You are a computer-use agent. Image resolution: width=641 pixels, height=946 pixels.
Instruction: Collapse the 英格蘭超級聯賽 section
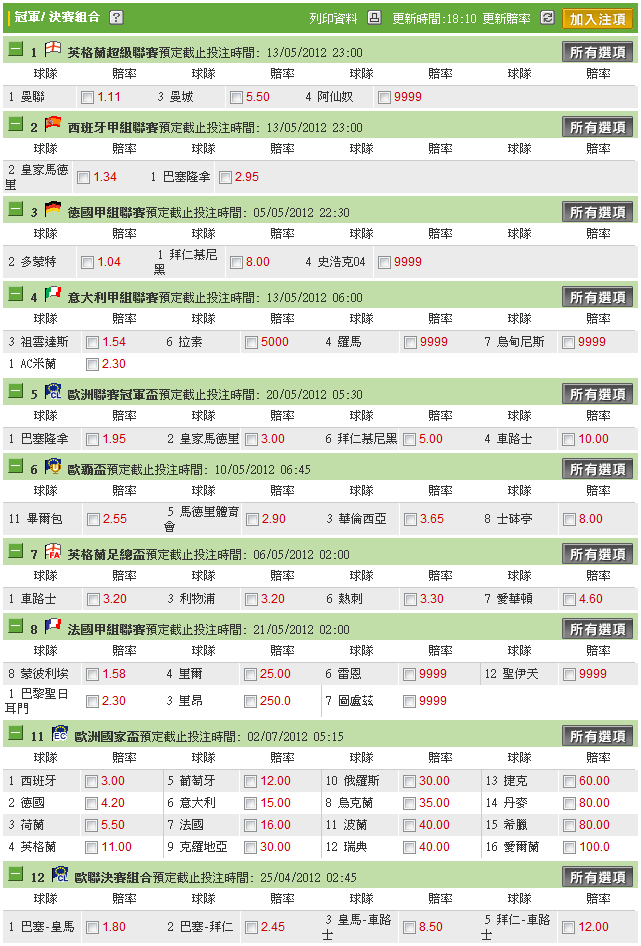[16, 48]
